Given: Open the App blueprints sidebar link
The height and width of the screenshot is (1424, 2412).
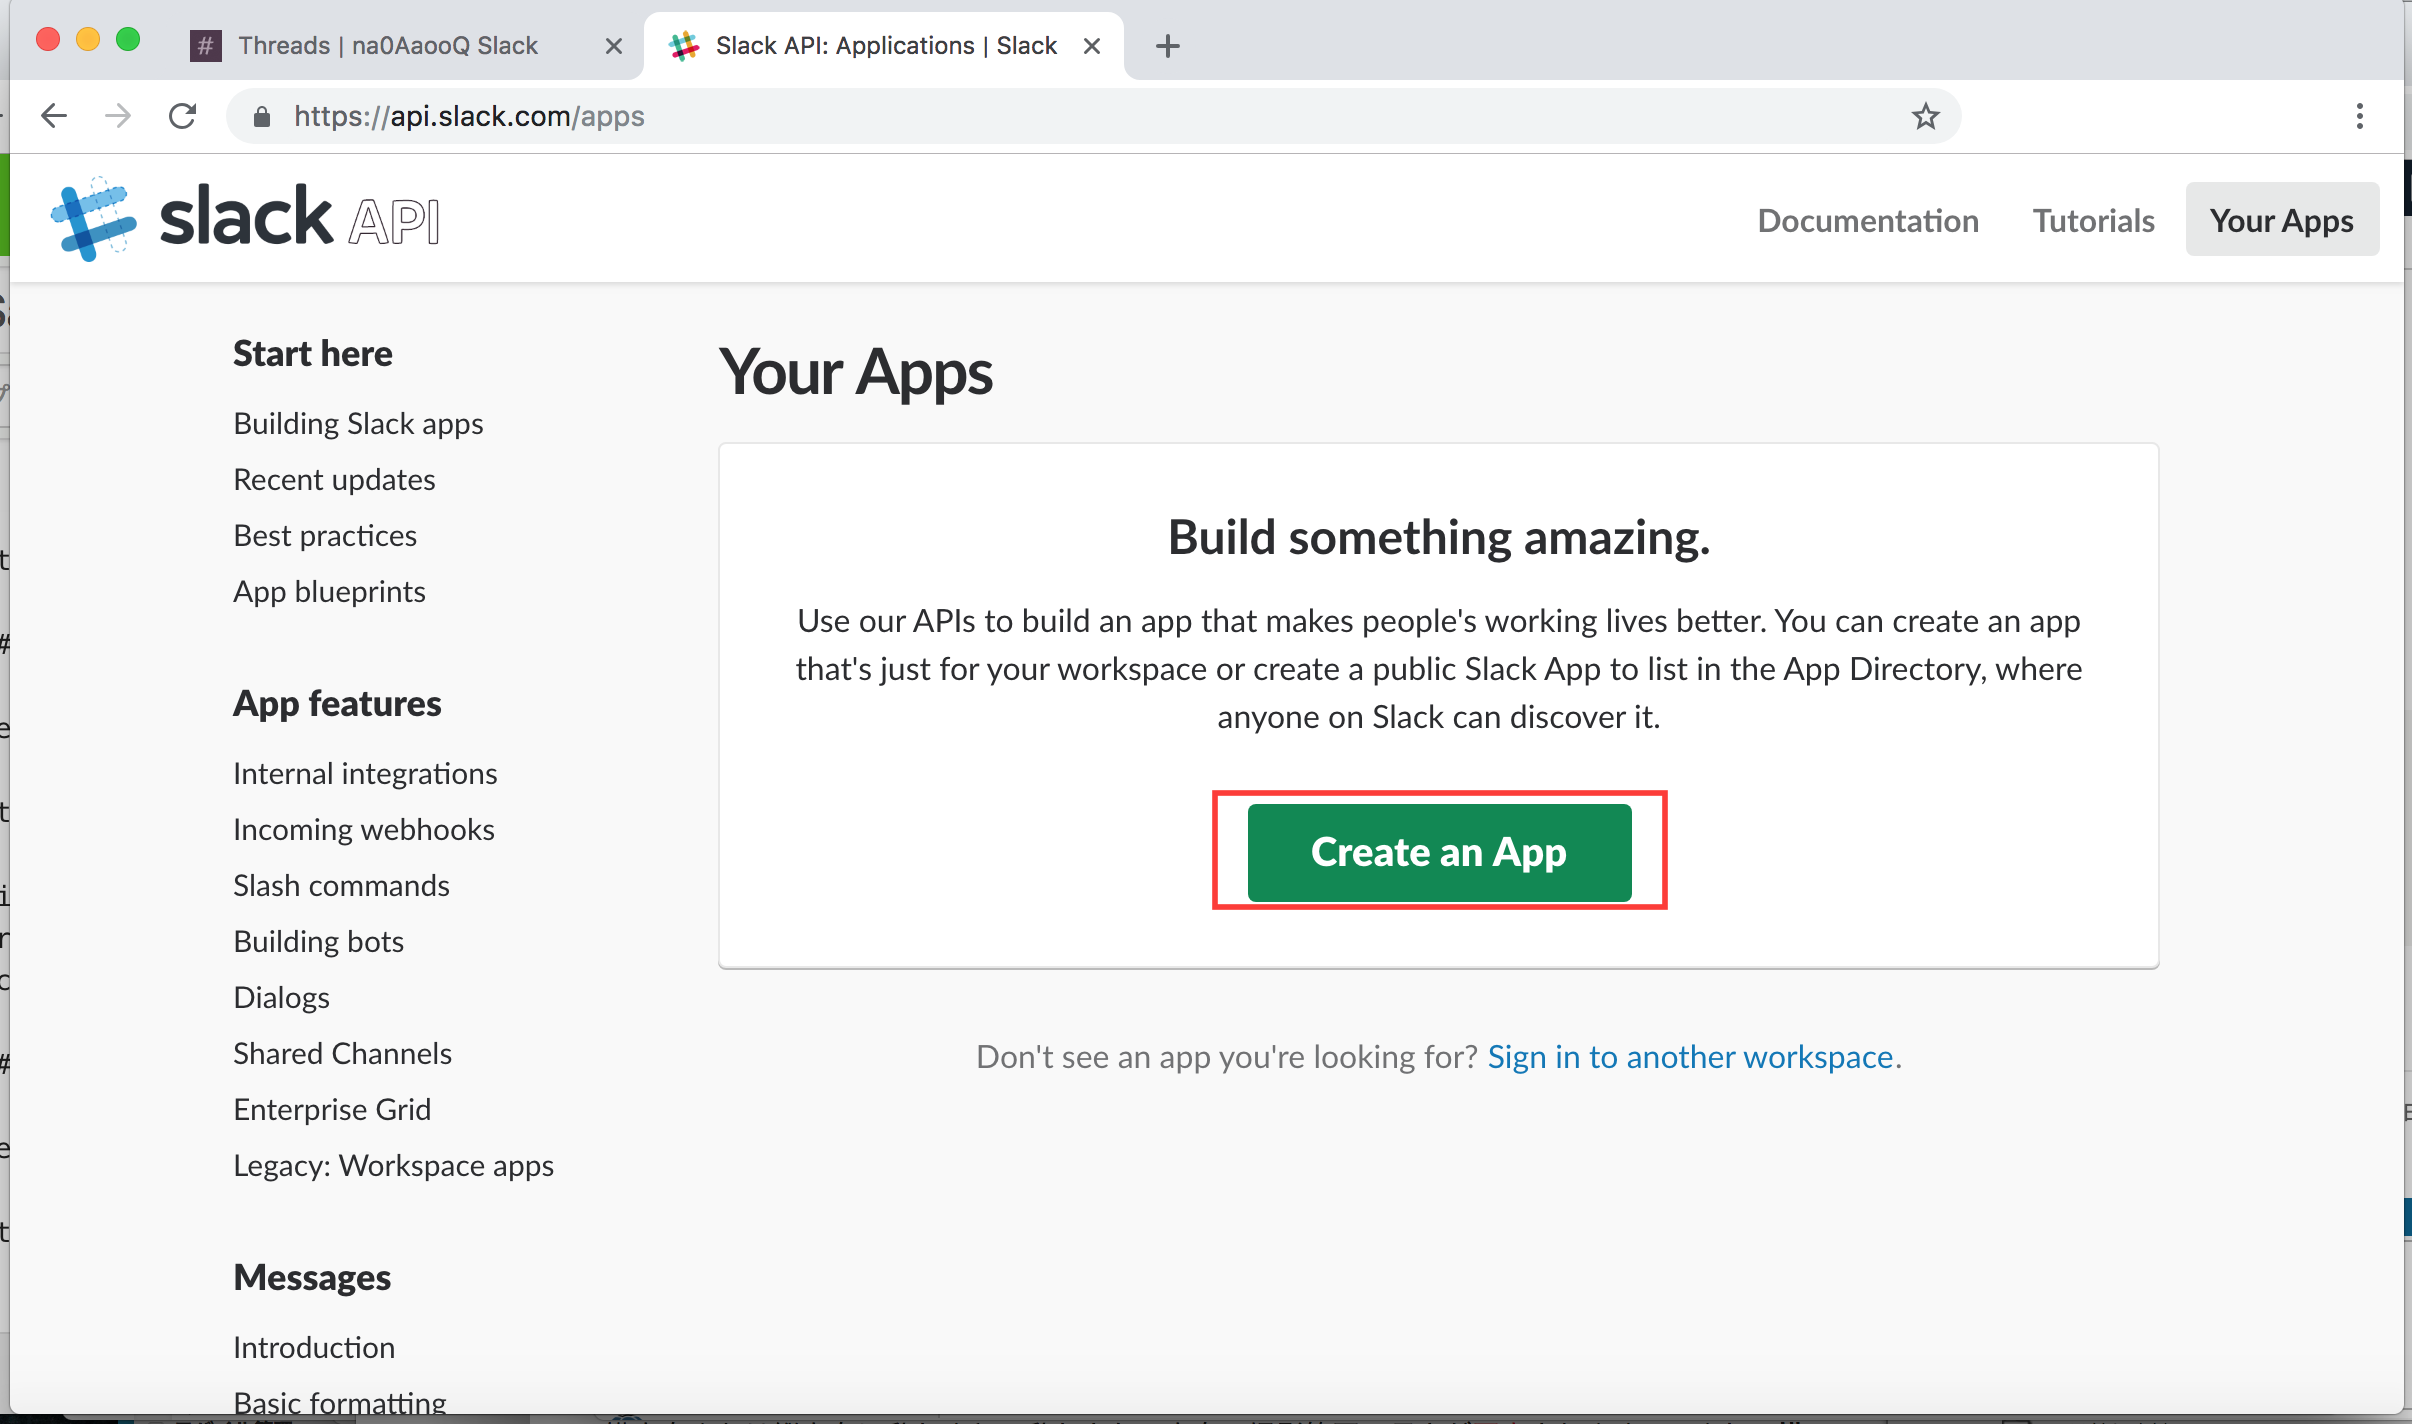Looking at the screenshot, I should 329,592.
